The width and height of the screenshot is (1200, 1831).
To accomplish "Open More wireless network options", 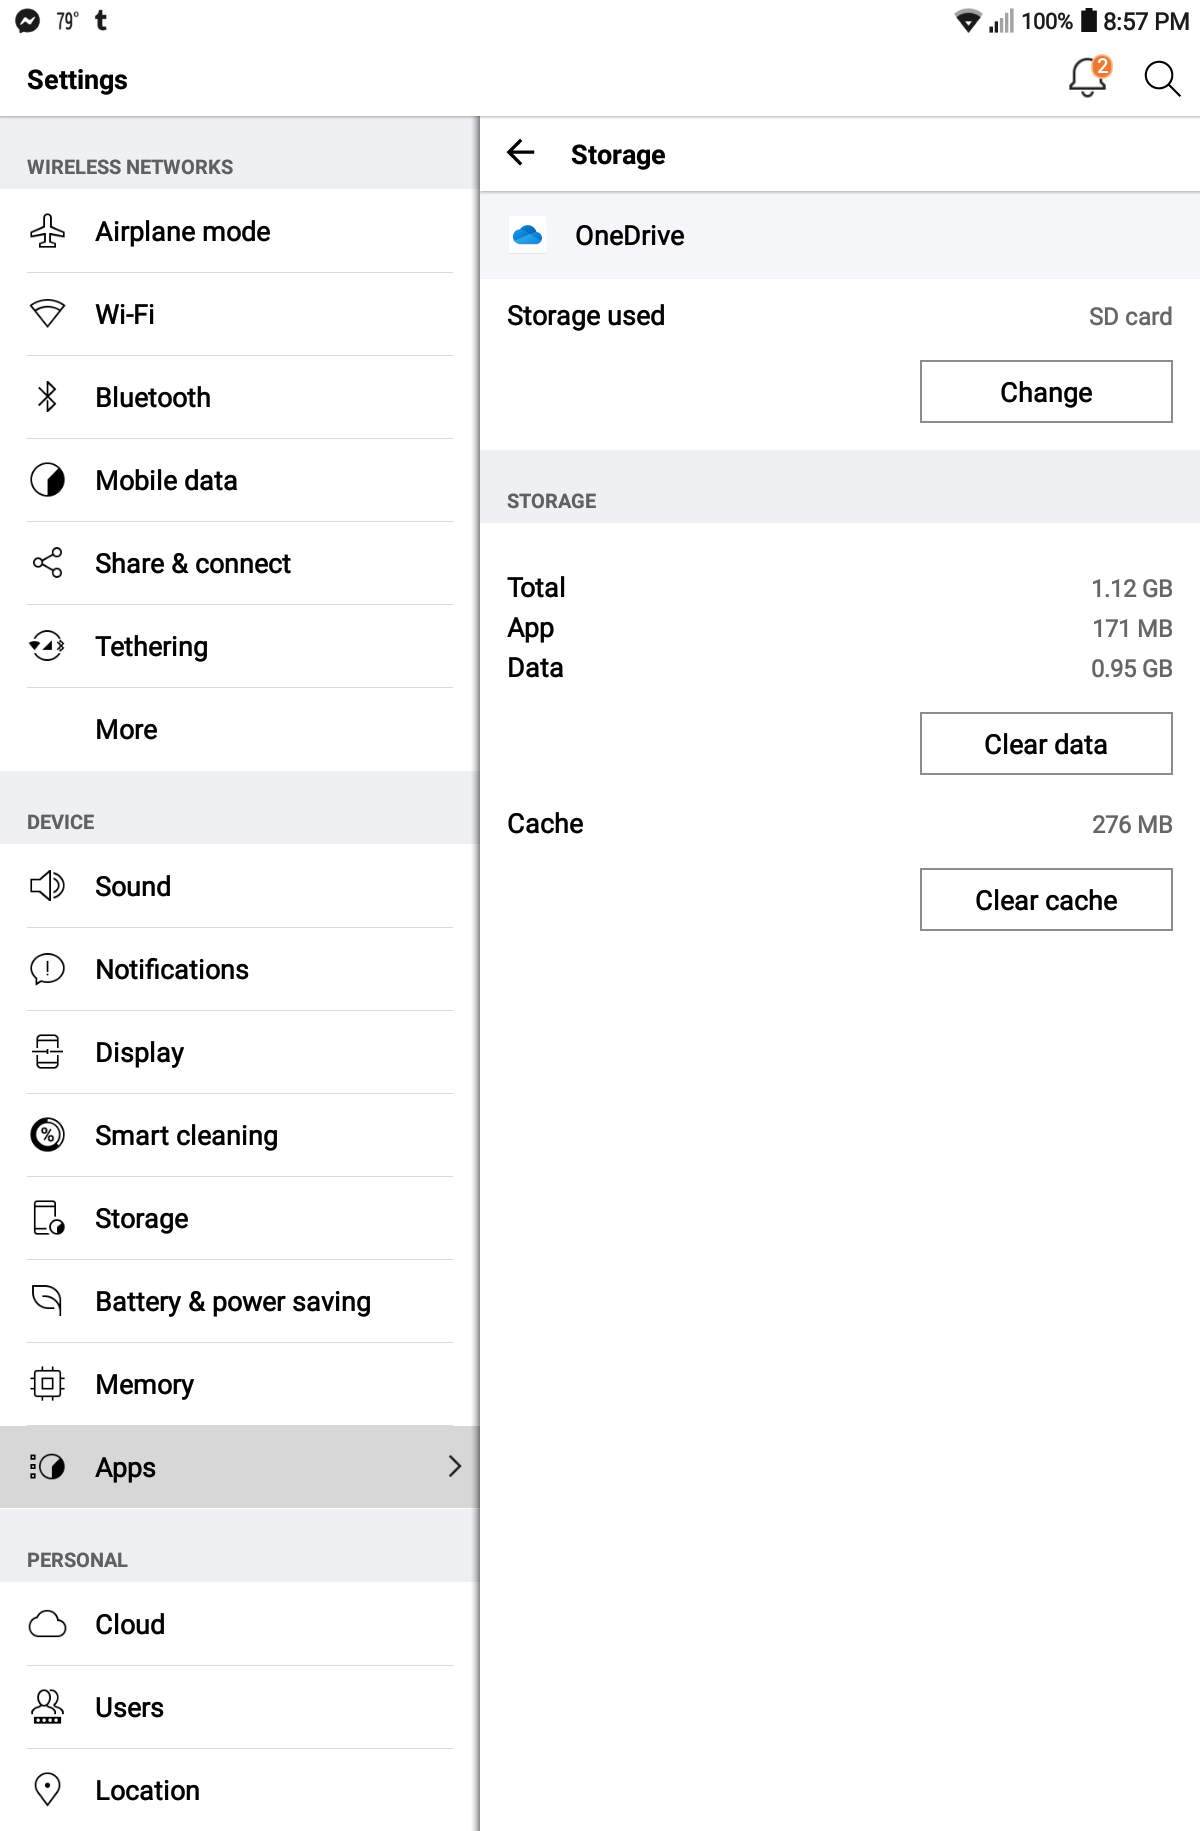I will click(x=127, y=729).
